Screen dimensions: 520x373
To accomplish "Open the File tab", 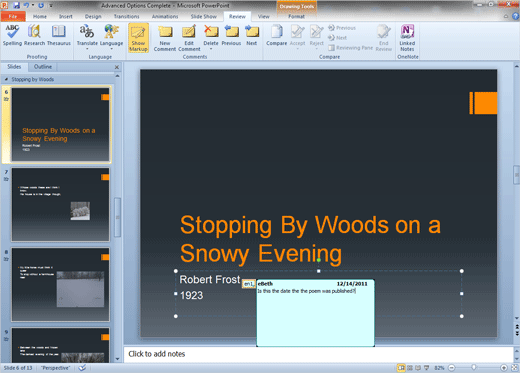I will click(x=13, y=16).
